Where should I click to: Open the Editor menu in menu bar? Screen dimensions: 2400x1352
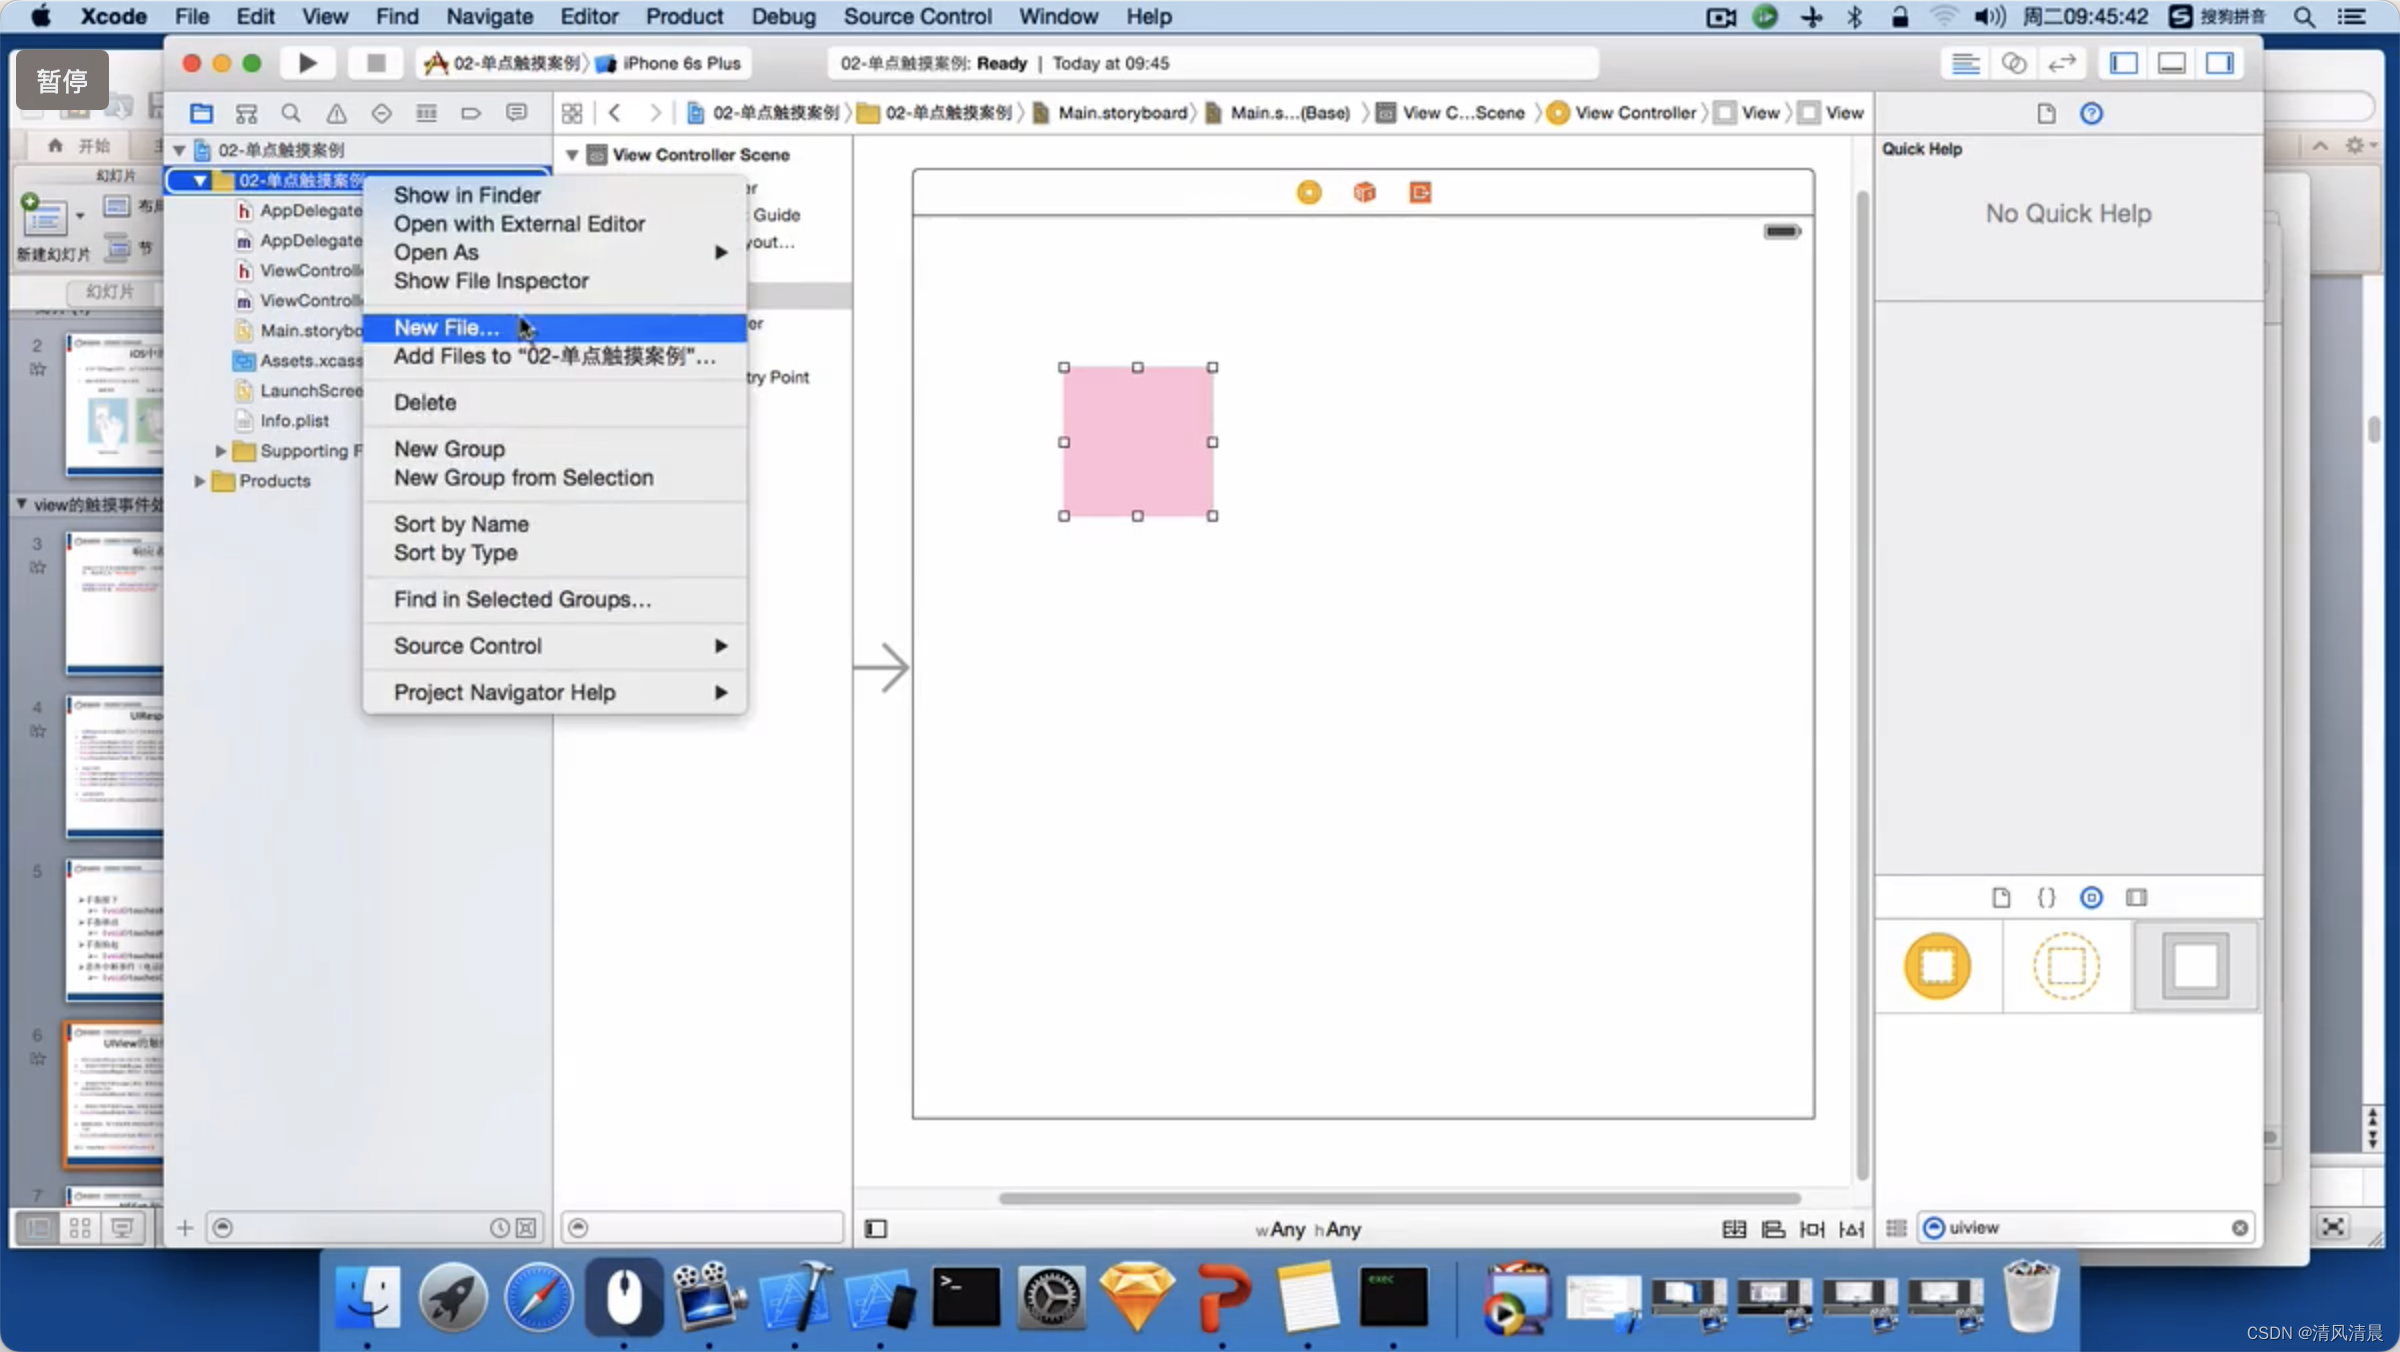coord(589,16)
